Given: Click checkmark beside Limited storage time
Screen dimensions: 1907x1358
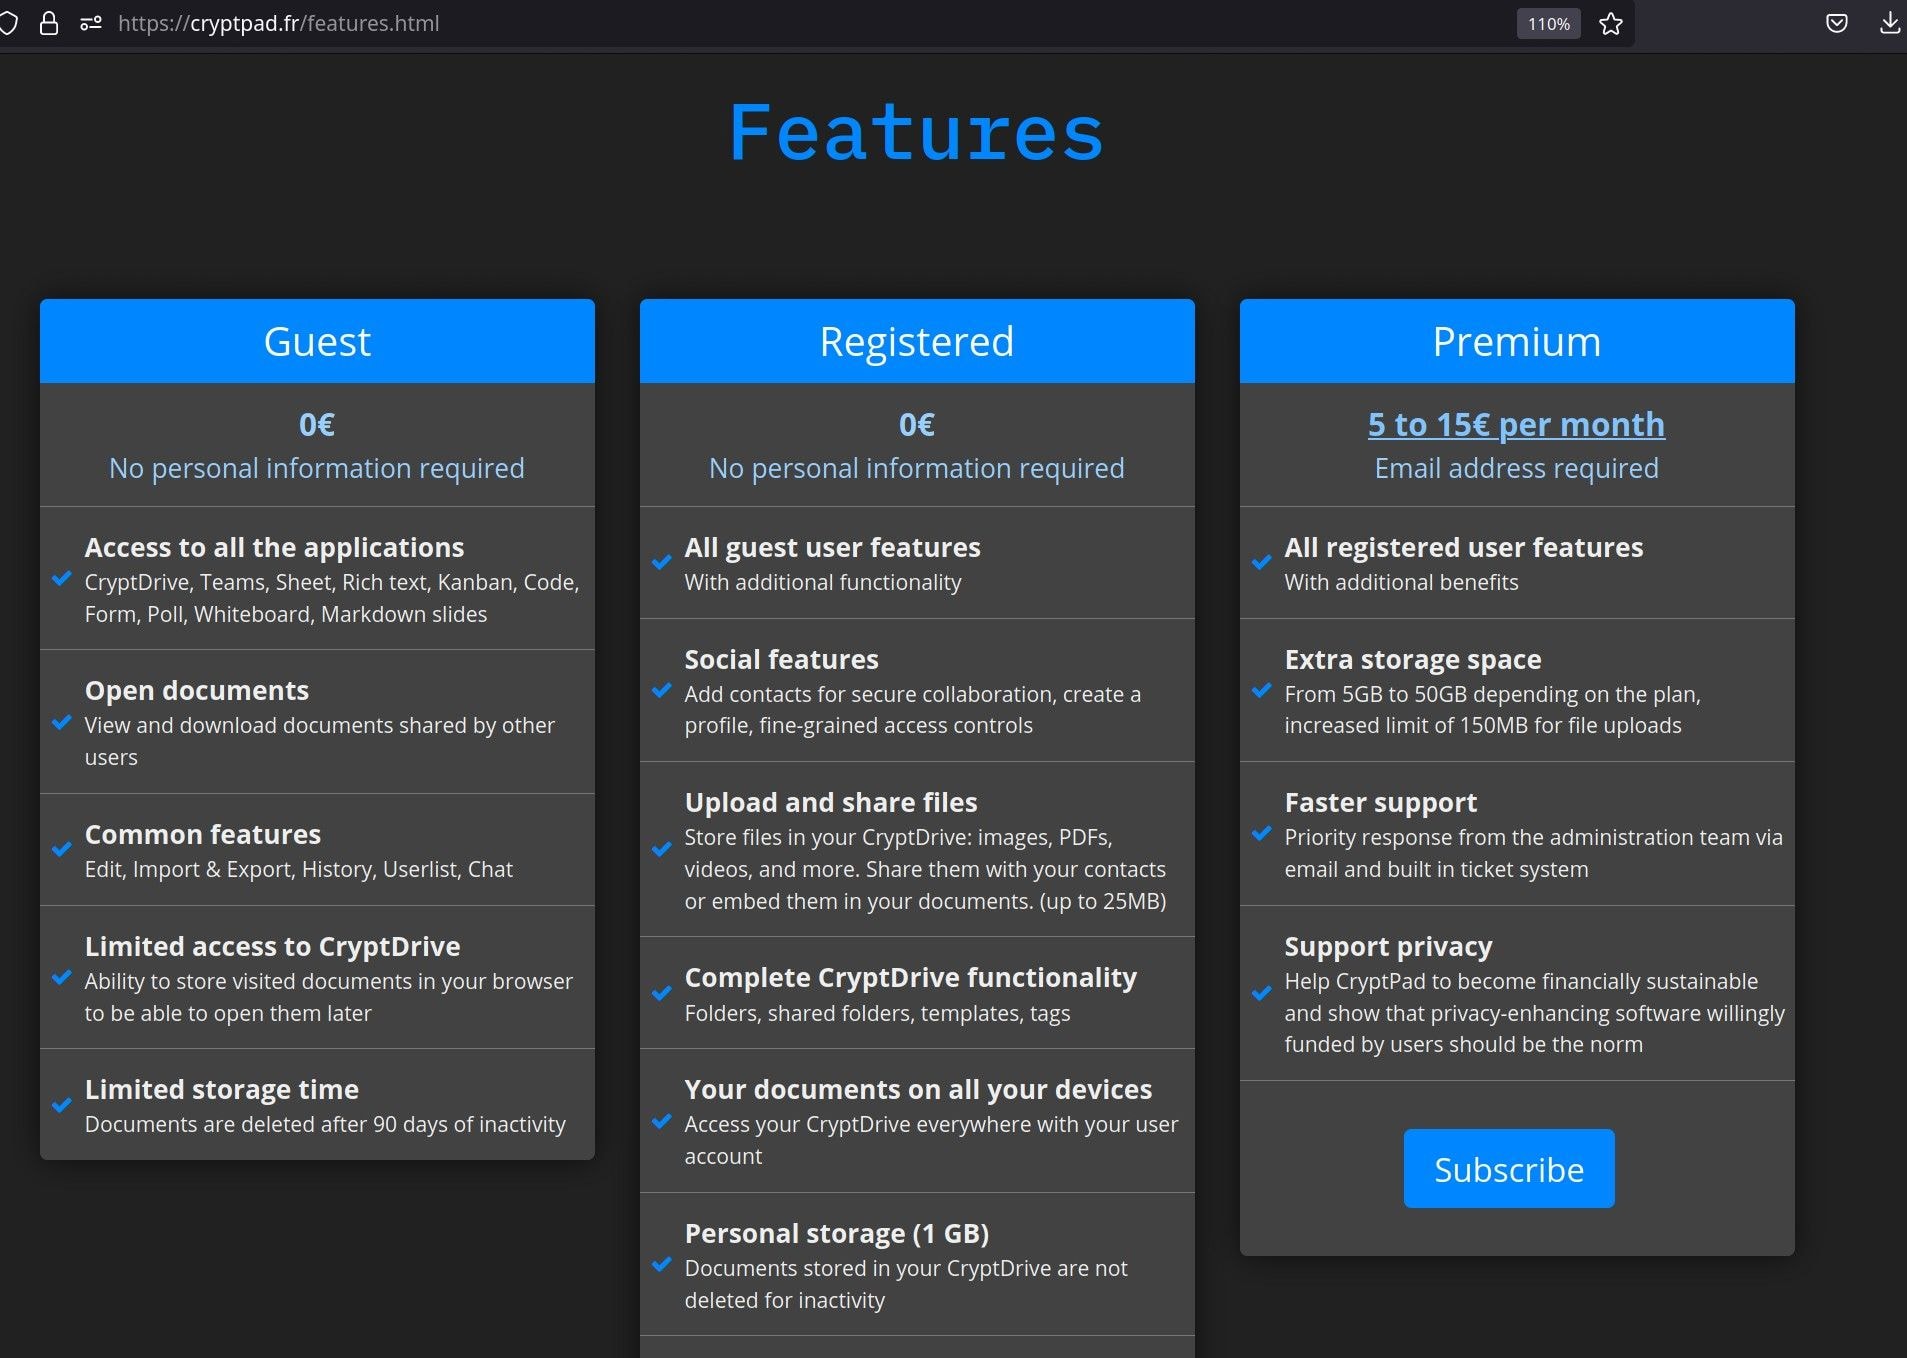Looking at the screenshot, I should (62, 1105).
